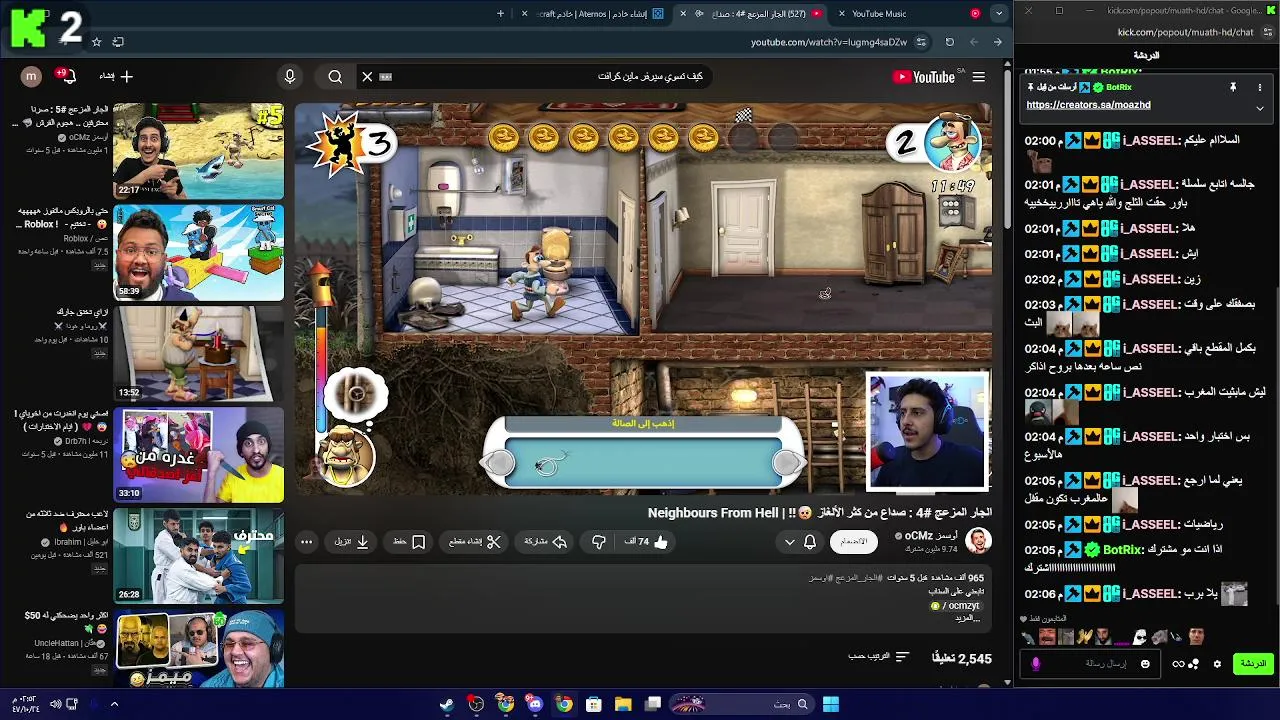Open Google Chrome from taskbar
1280x720 pixels.
click(565, 705)
